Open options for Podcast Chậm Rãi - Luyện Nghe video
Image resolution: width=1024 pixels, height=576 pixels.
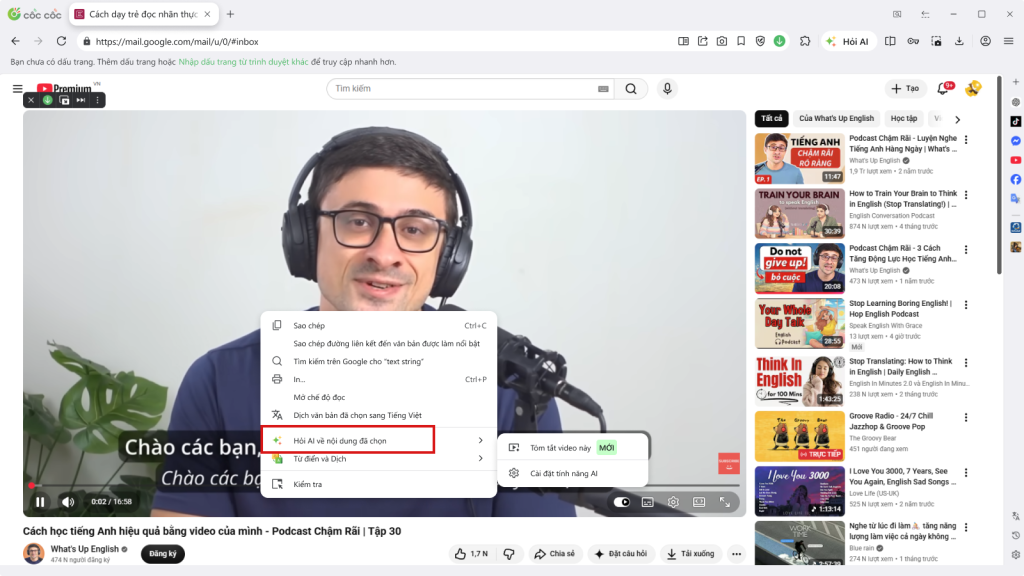[966, 140]
